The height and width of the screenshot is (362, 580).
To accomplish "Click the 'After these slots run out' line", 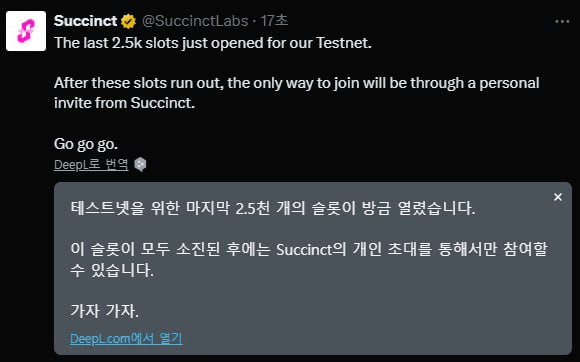I will [297, 83].
